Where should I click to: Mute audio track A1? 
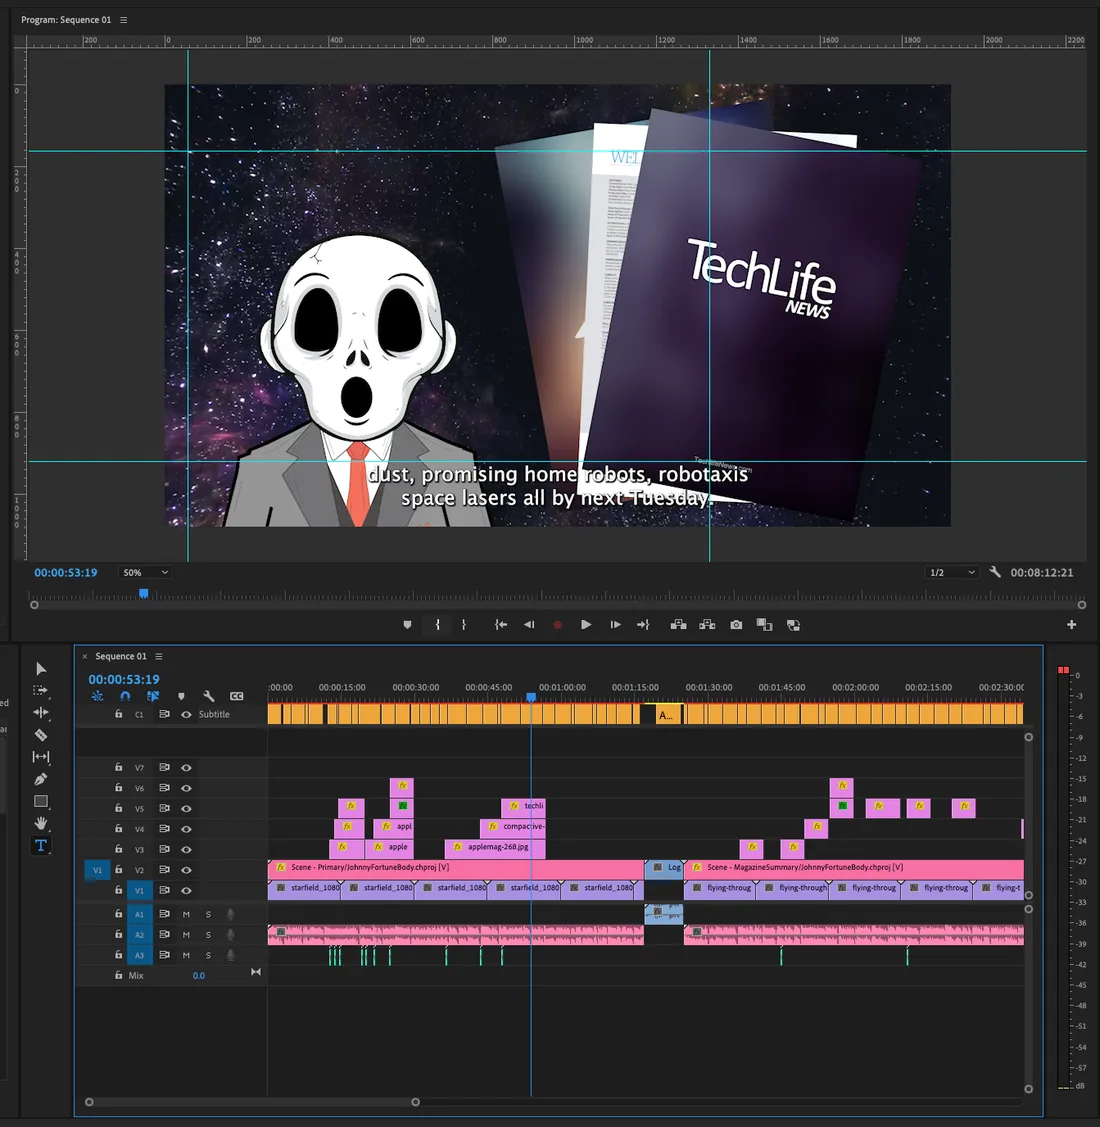coord(186,913)
